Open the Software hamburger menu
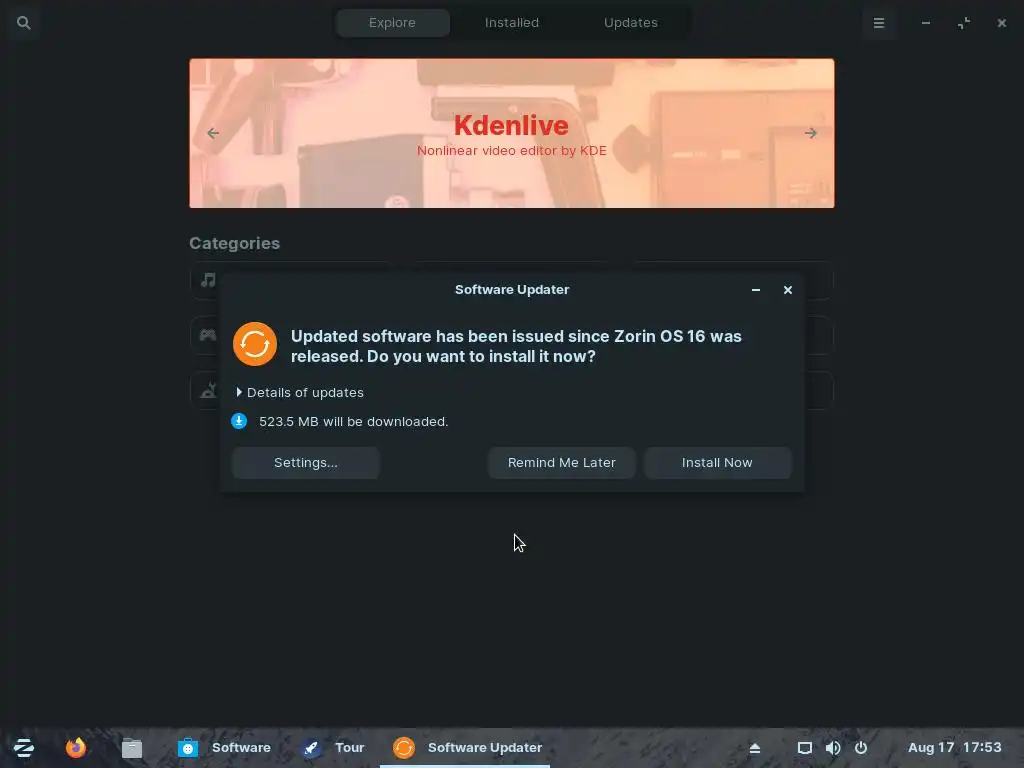Viewport: 1024px width, 768px height. [x=879, y=23]
